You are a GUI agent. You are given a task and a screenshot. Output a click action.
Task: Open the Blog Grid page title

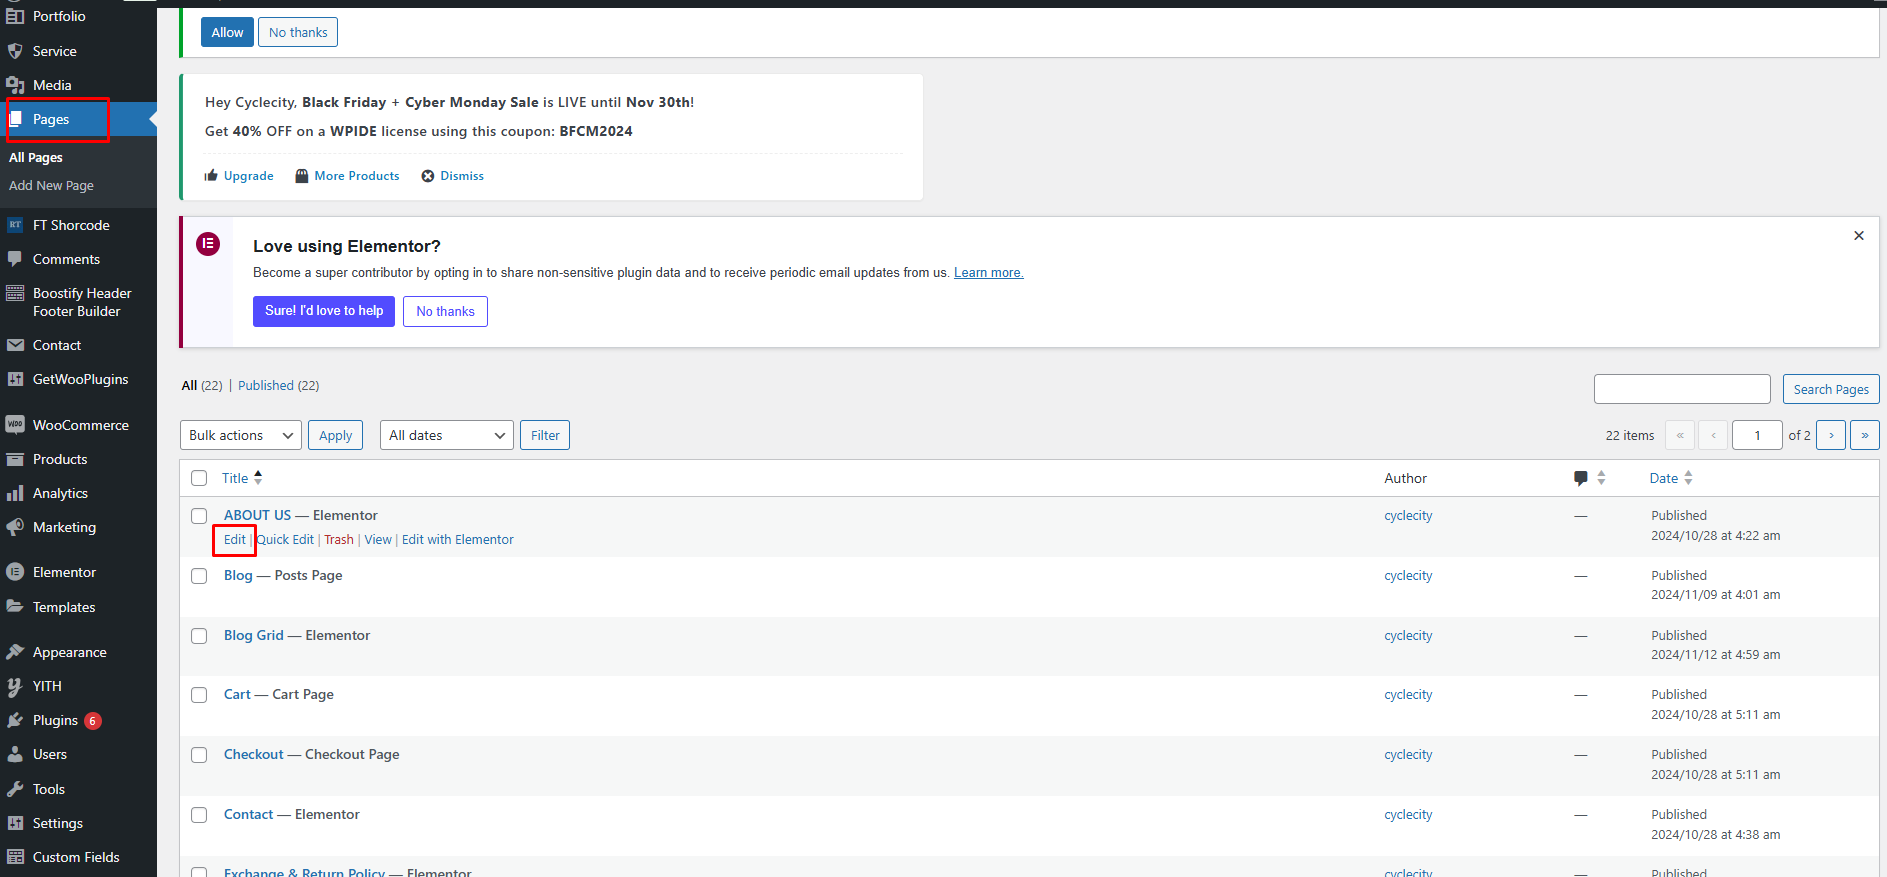coord(254,635)
